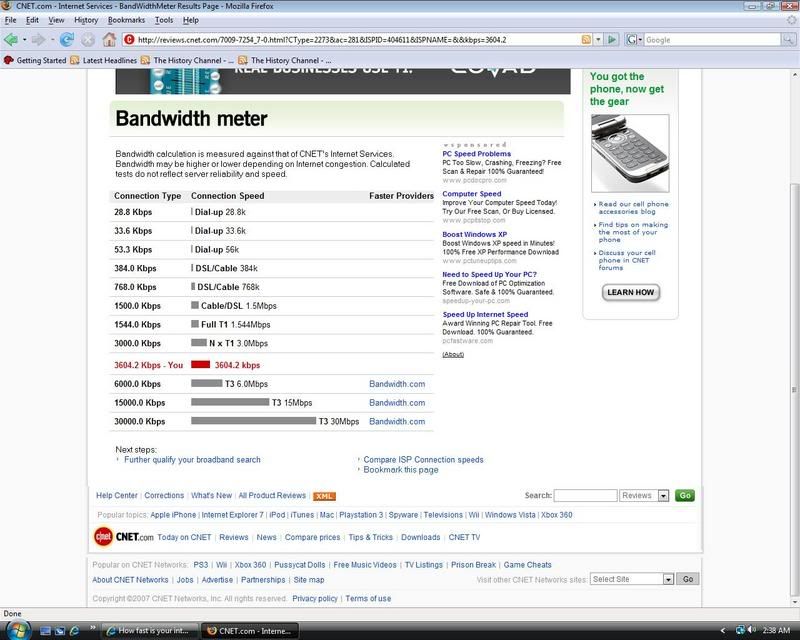Click the mail quick launch icon
Screen dimensions: 800x640
tap(60, 631)
